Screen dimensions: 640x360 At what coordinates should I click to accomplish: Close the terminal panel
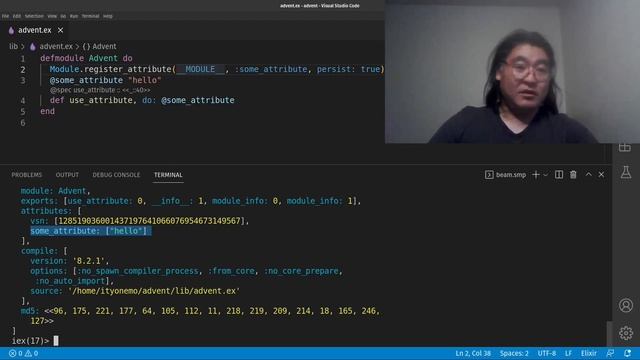[x=601, y=175]
